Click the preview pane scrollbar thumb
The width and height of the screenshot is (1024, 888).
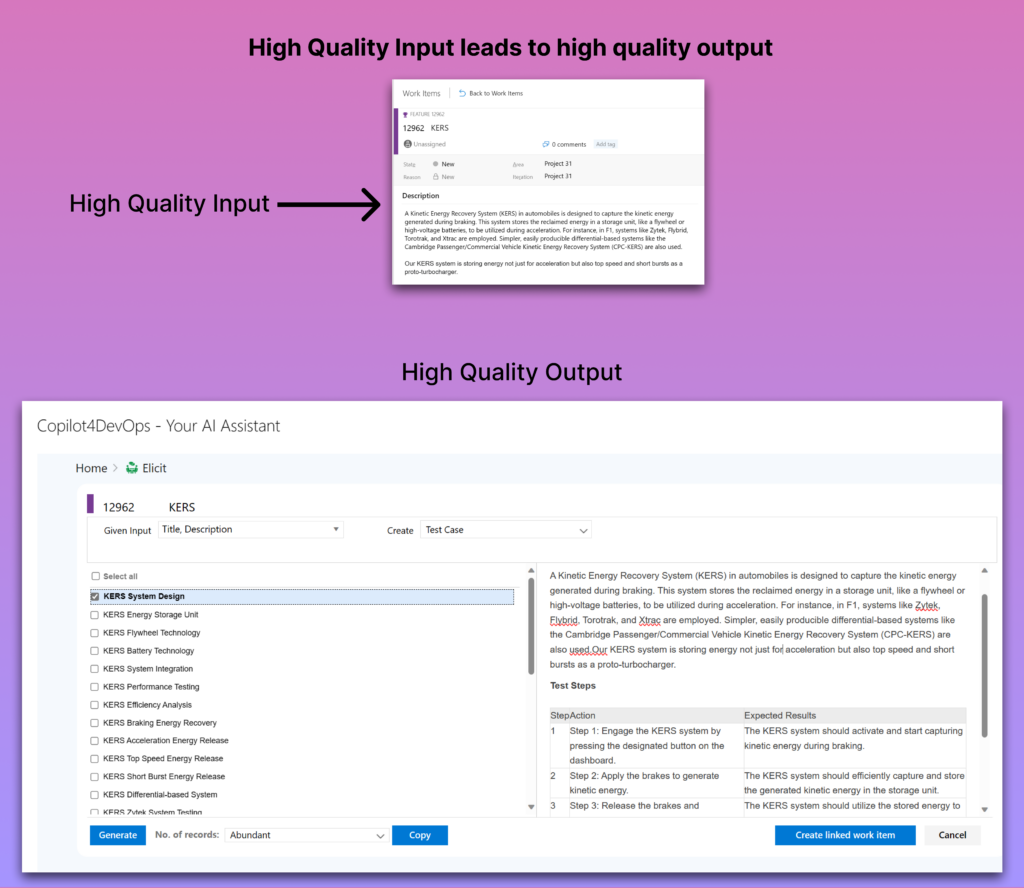point(985,665)
